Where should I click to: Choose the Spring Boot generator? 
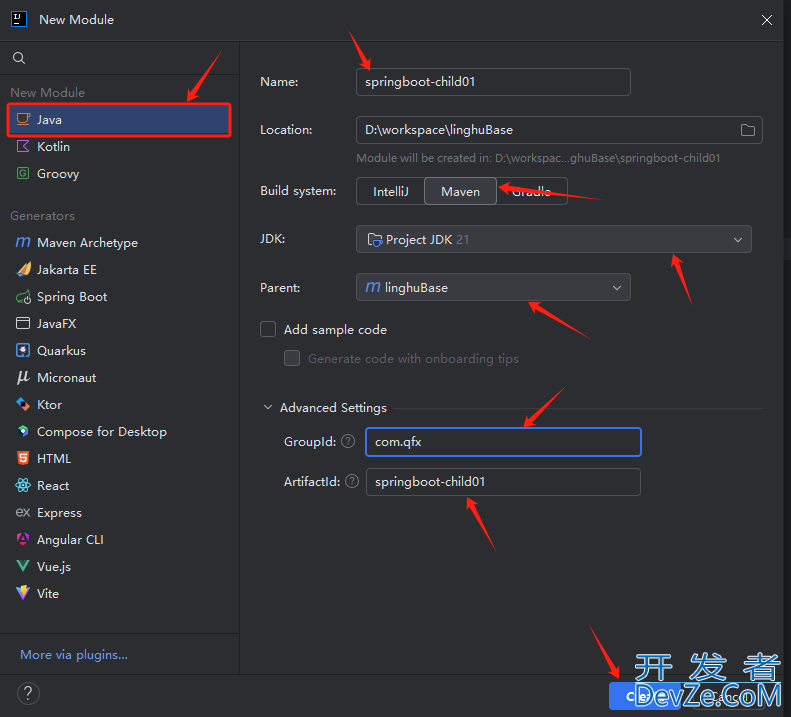[119, 297]
